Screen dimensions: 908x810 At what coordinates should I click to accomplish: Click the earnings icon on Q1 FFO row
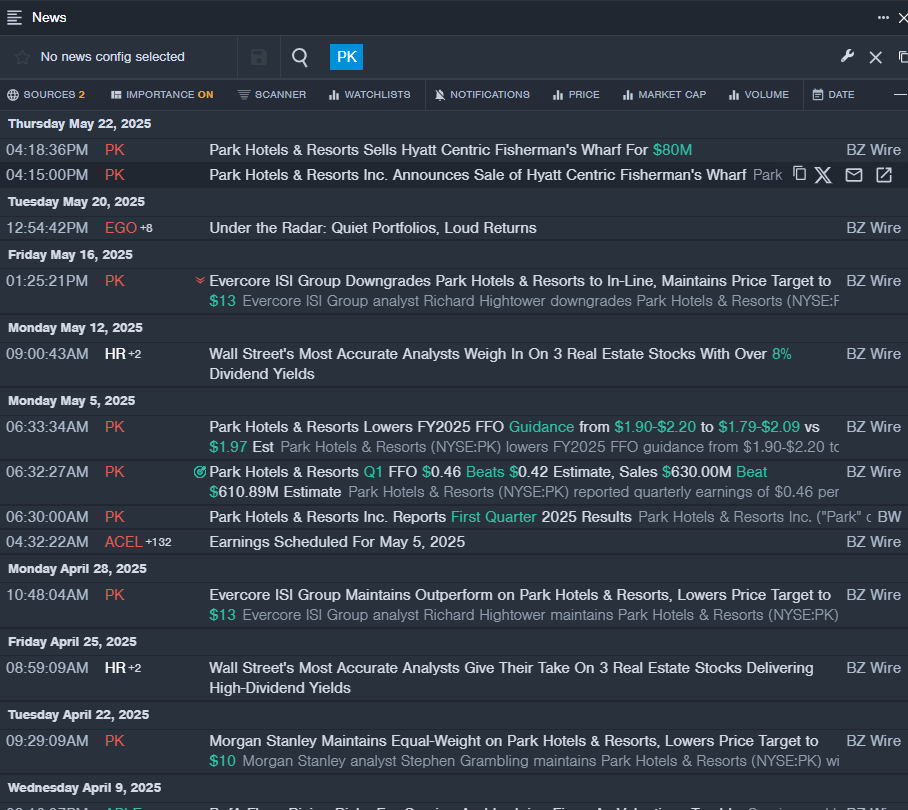click(x=200, y=472)
